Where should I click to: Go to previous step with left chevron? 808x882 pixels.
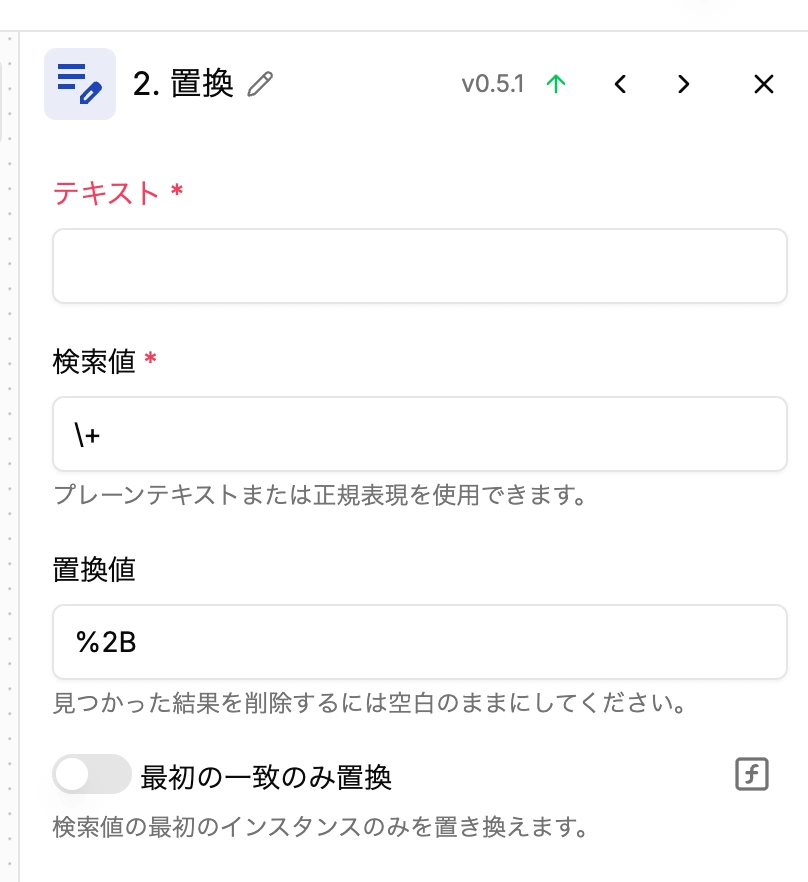(620, 84)
